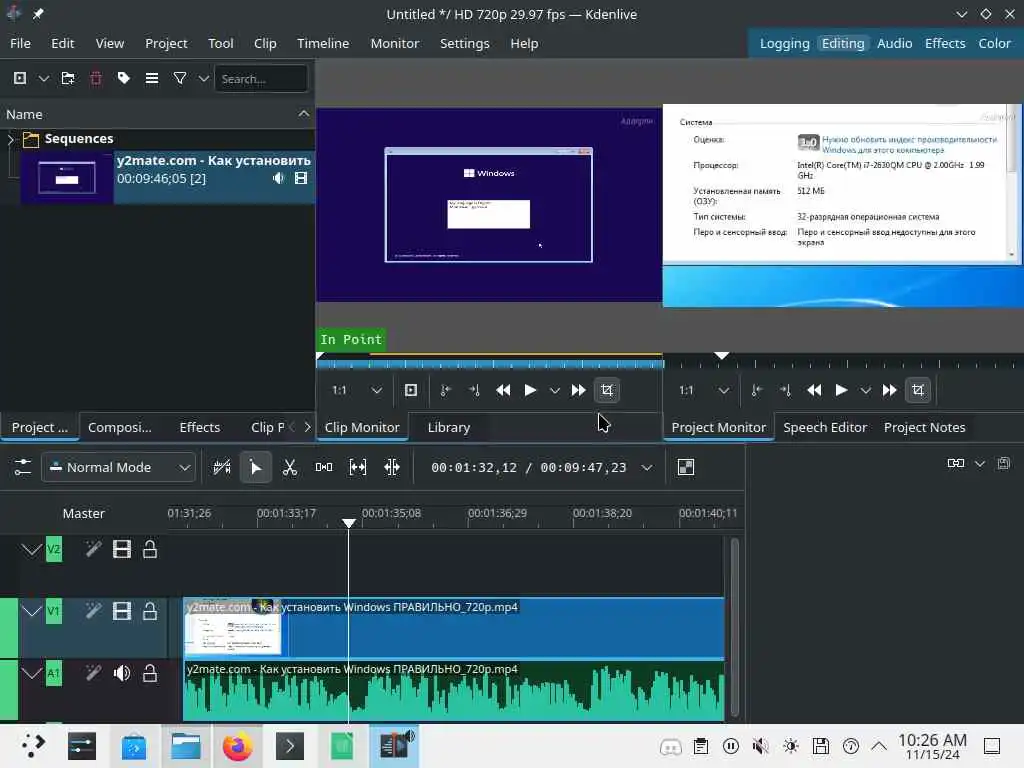Viewport: 1024px width, 768px height.
Task: Switch to Audio workspace layout
Action: click(x=894, y=43)
